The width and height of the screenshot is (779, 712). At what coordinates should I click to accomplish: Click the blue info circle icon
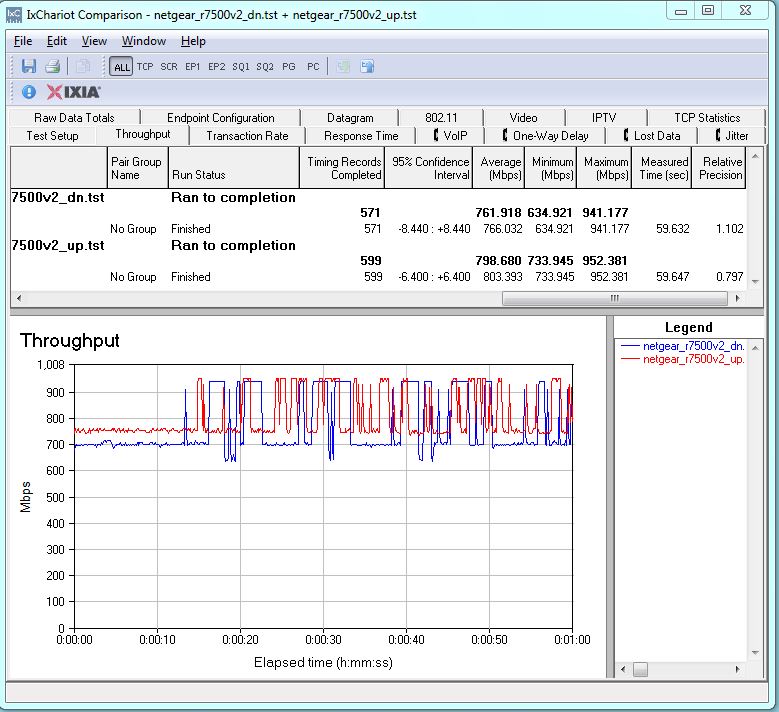pyautogui.click(x=29, y=92)
